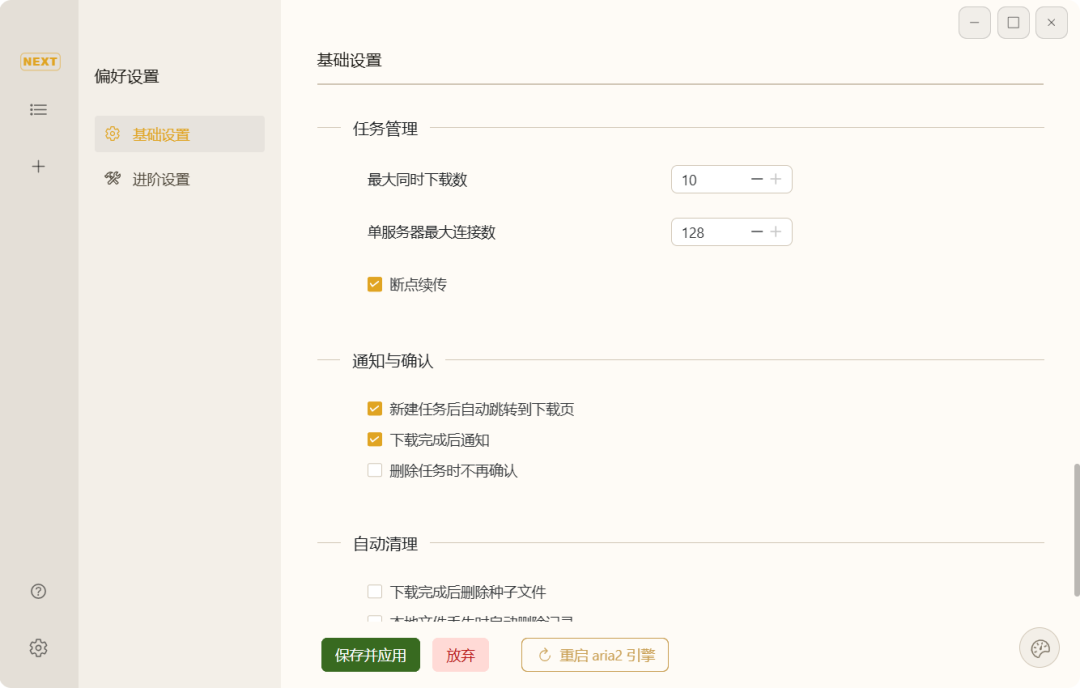
Task: Click the 保存并应用 button
Action: coord(370,656)
